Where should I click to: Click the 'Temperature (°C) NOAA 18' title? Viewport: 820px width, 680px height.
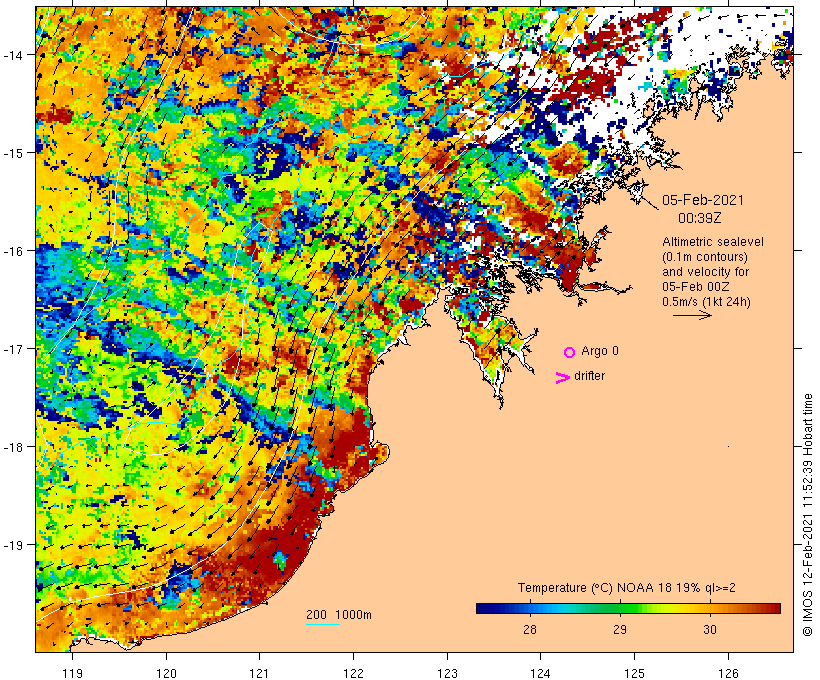click(x=595, y=588)
